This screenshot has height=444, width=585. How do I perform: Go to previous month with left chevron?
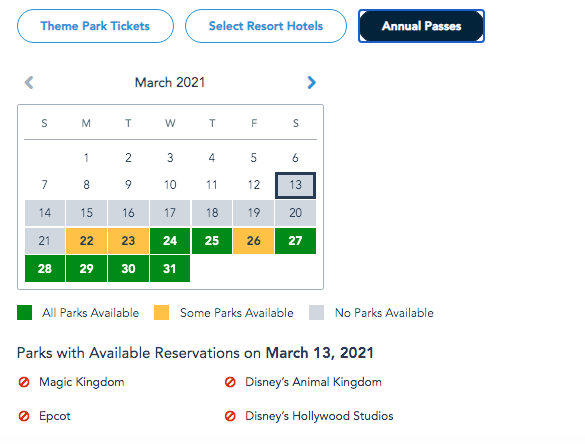[29, 82]
